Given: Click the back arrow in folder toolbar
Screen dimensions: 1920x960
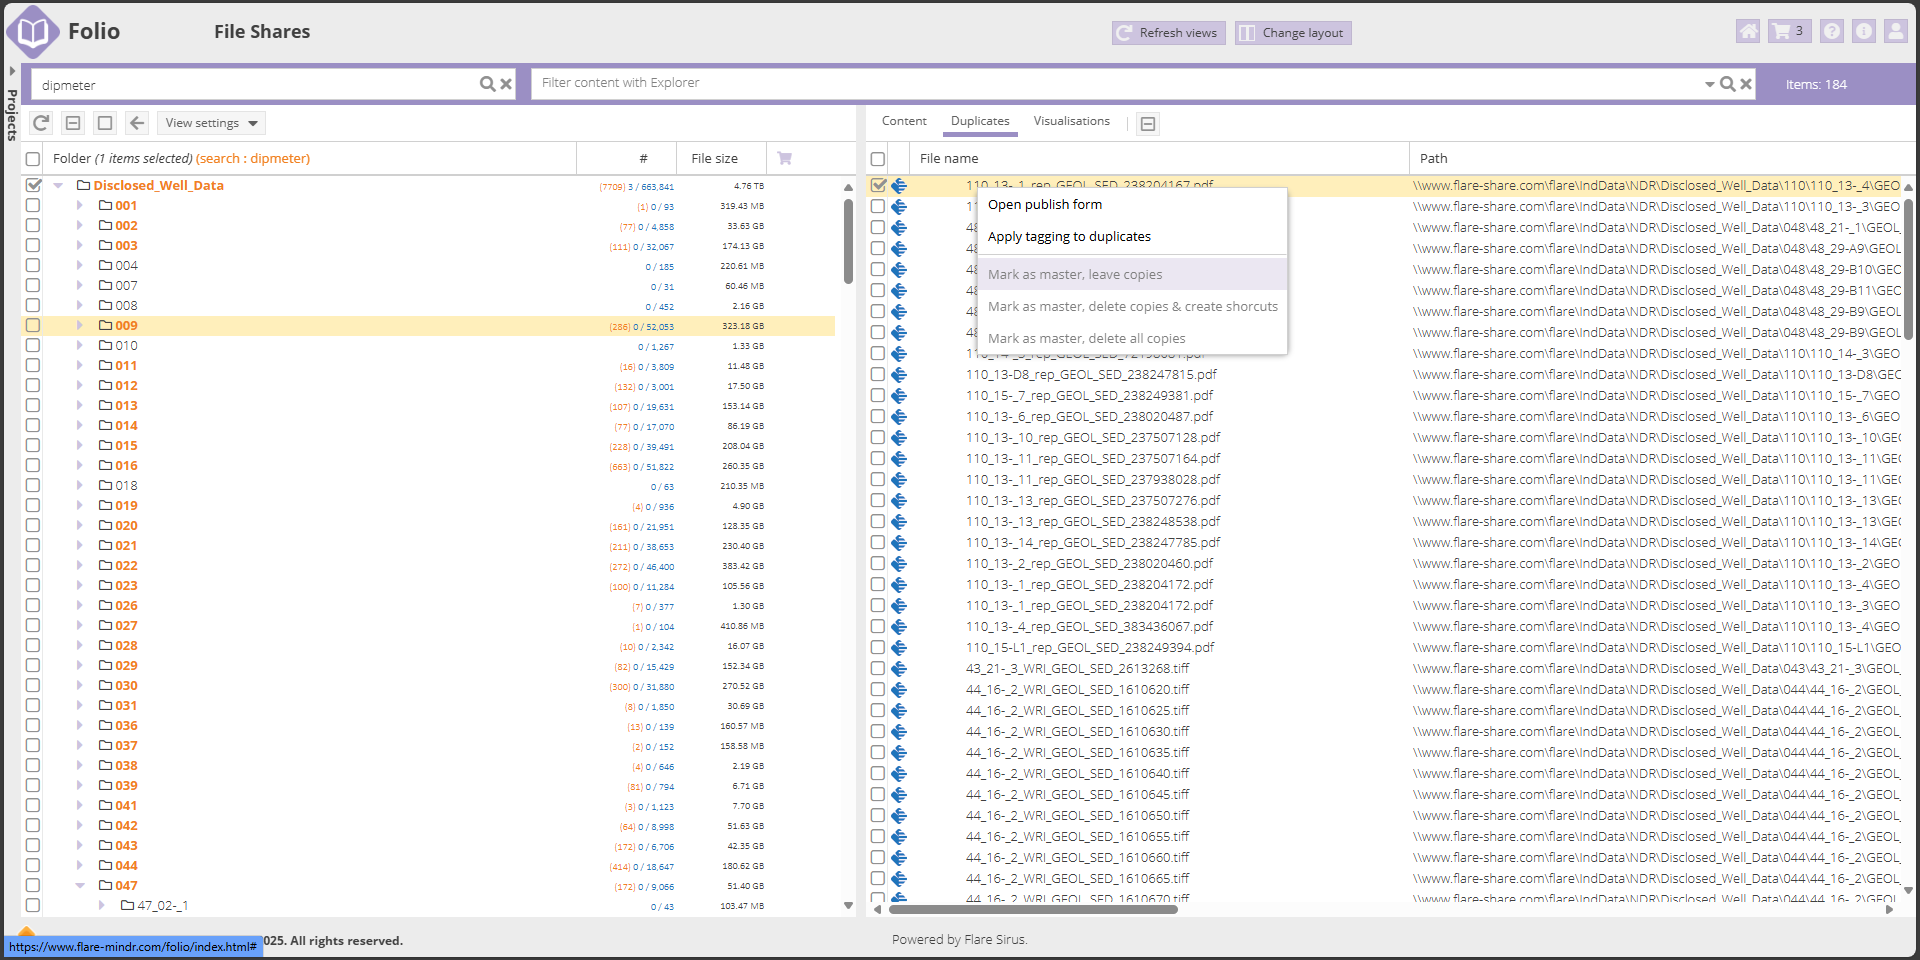Looking at the screenshot, I should pyautogui.click(x=137, y=123).
